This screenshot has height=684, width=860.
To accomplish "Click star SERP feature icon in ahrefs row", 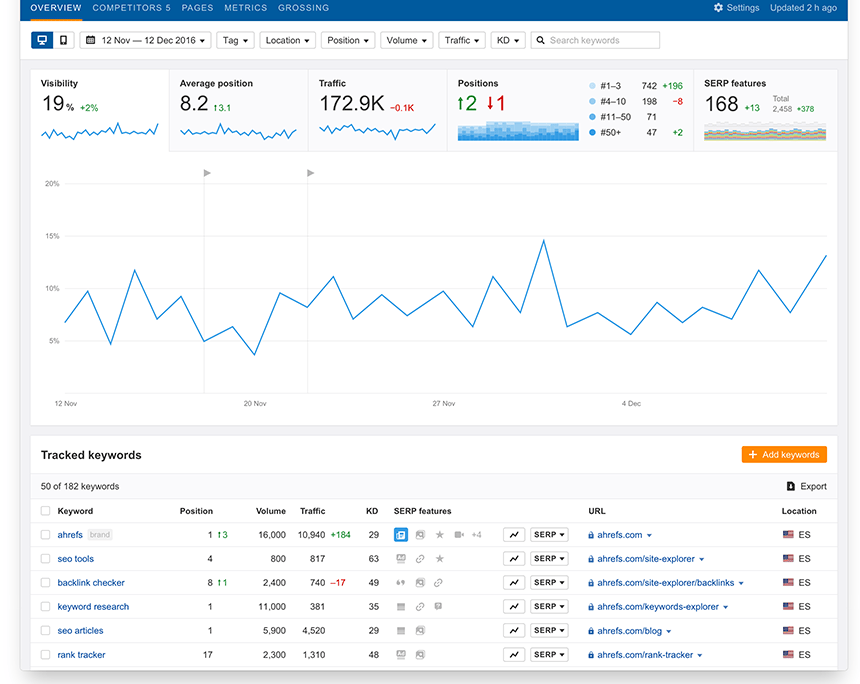I will point(439,534).
